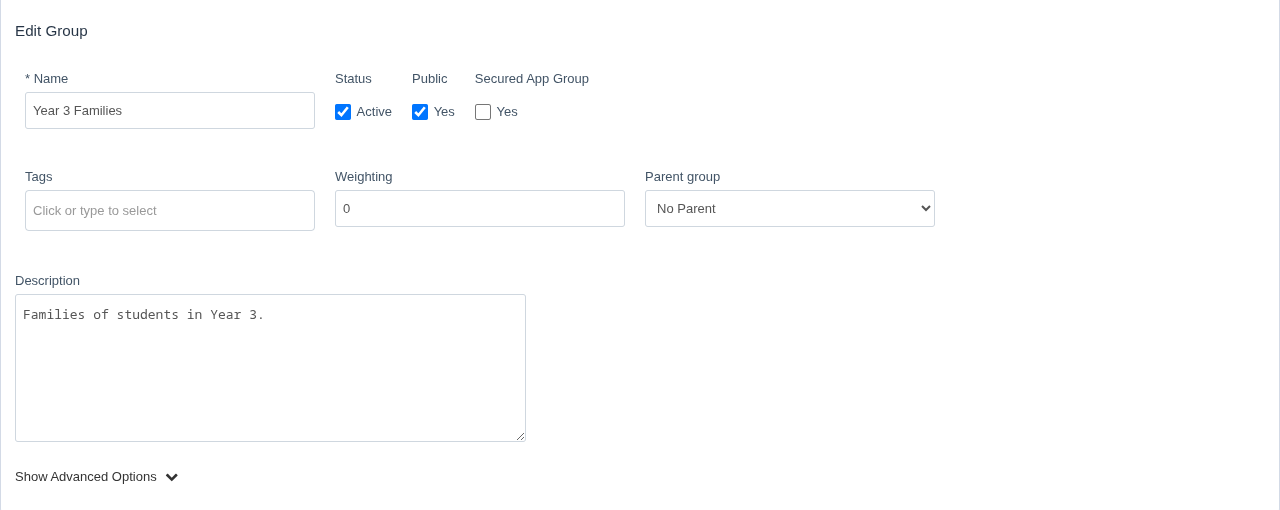The width and height of the screenshot is (1280, 510).
Task: Click the Public label
Action: [430, 79]
